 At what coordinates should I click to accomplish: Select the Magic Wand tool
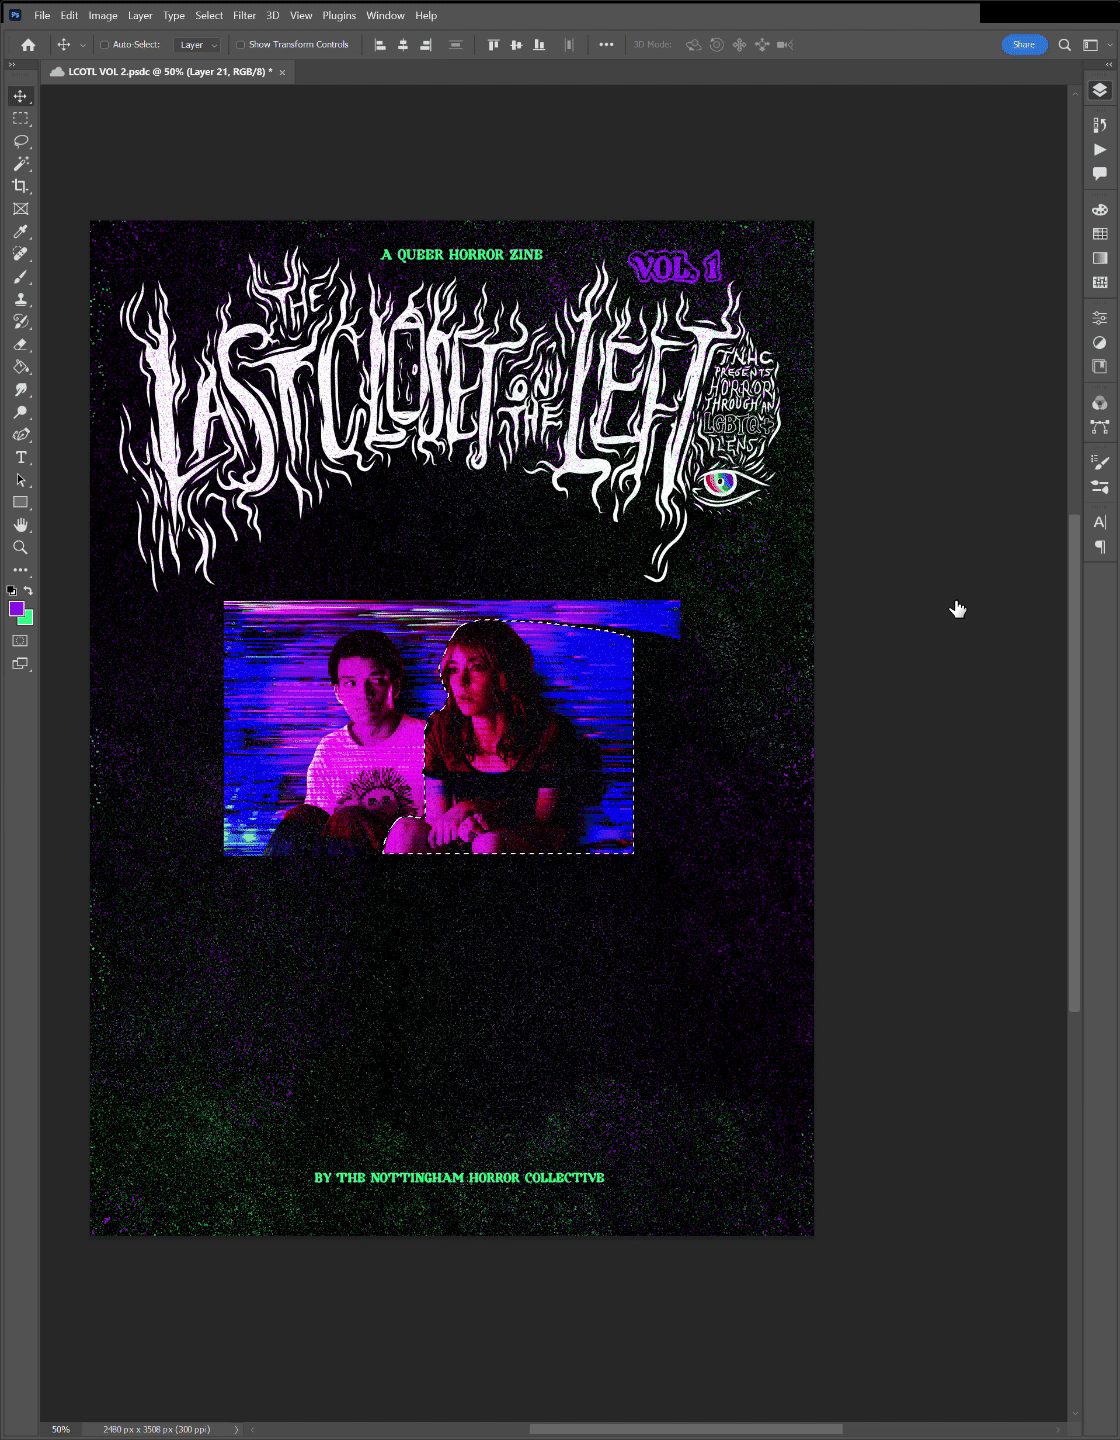(20, 163)
